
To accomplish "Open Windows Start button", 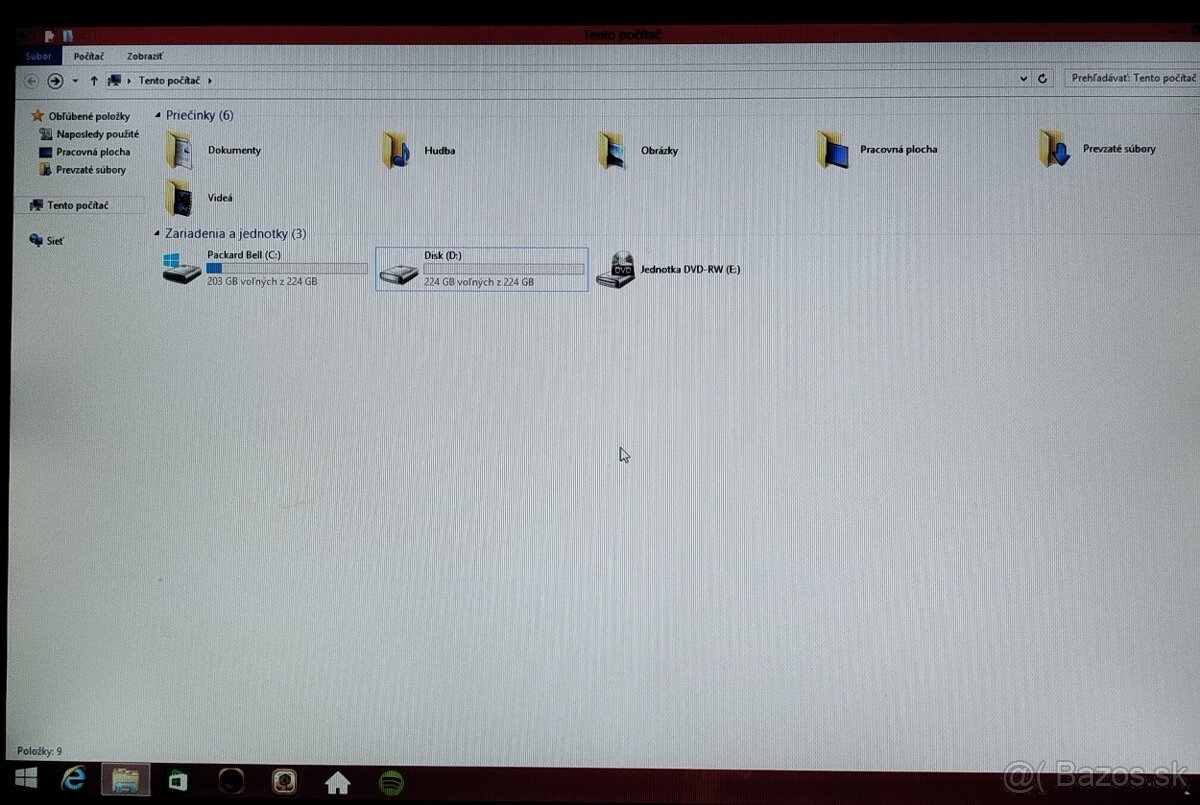I will (x=26, y=779).
